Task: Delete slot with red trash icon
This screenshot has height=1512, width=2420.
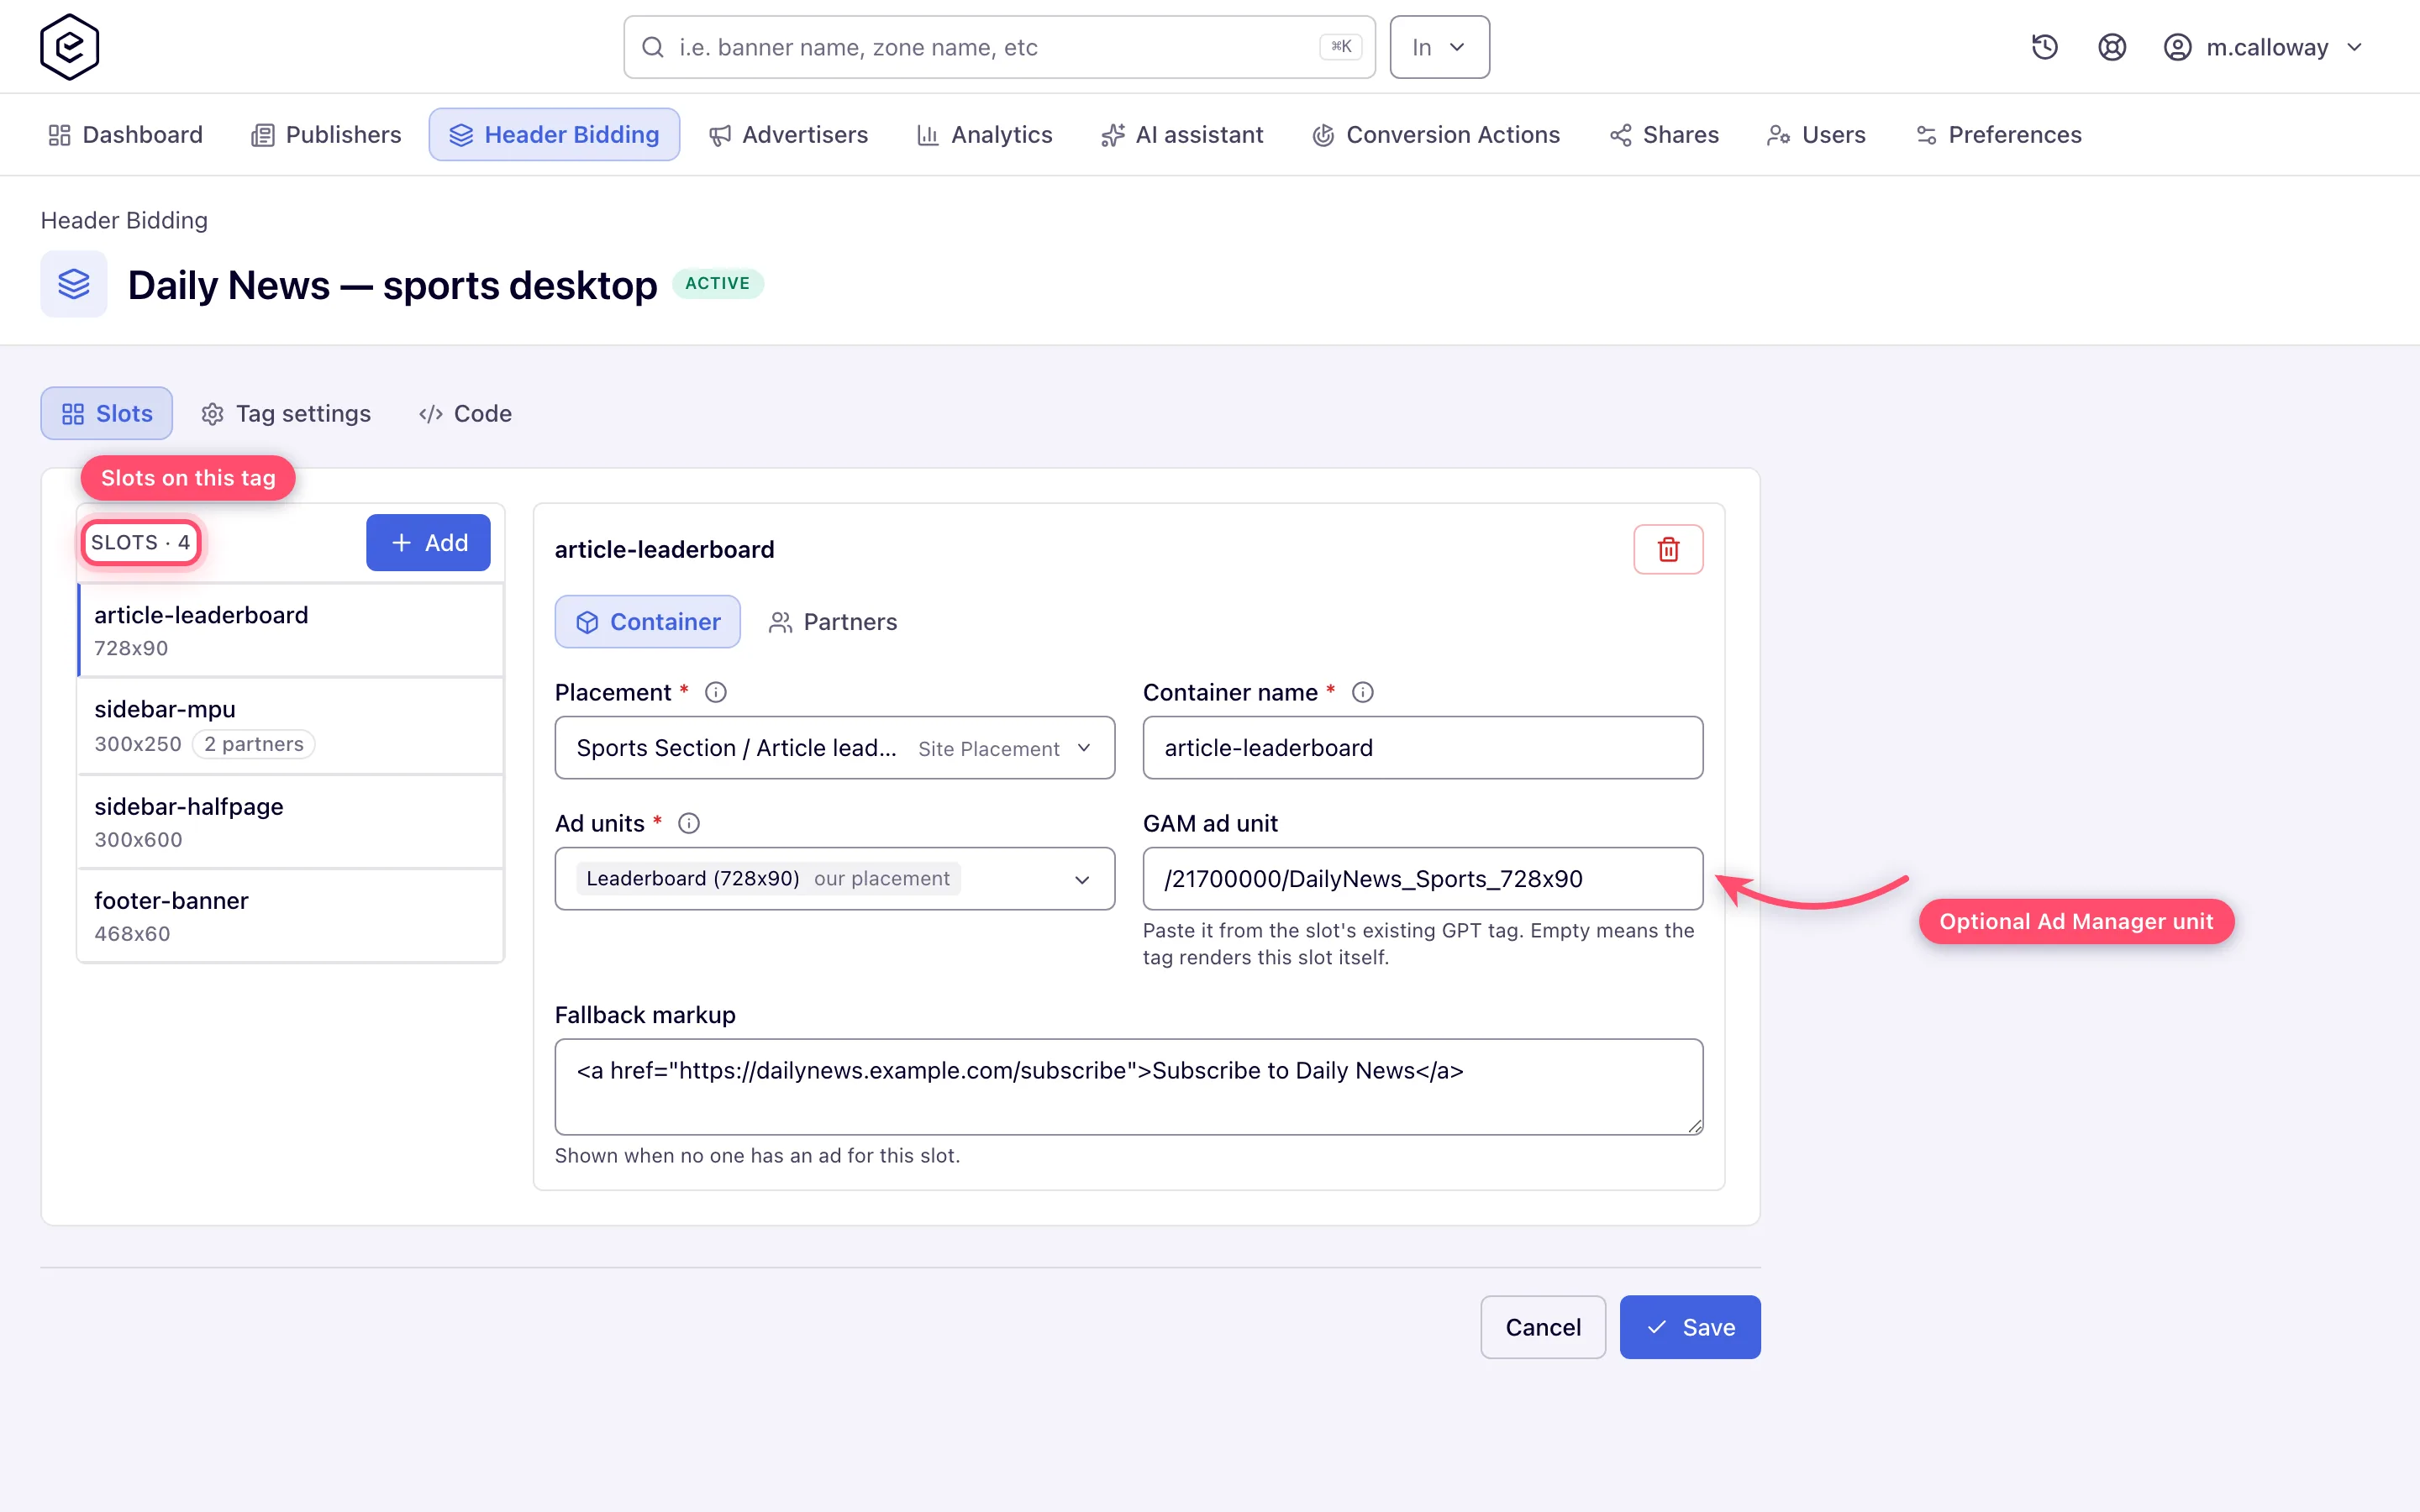Action: [x=1668, y=549]
